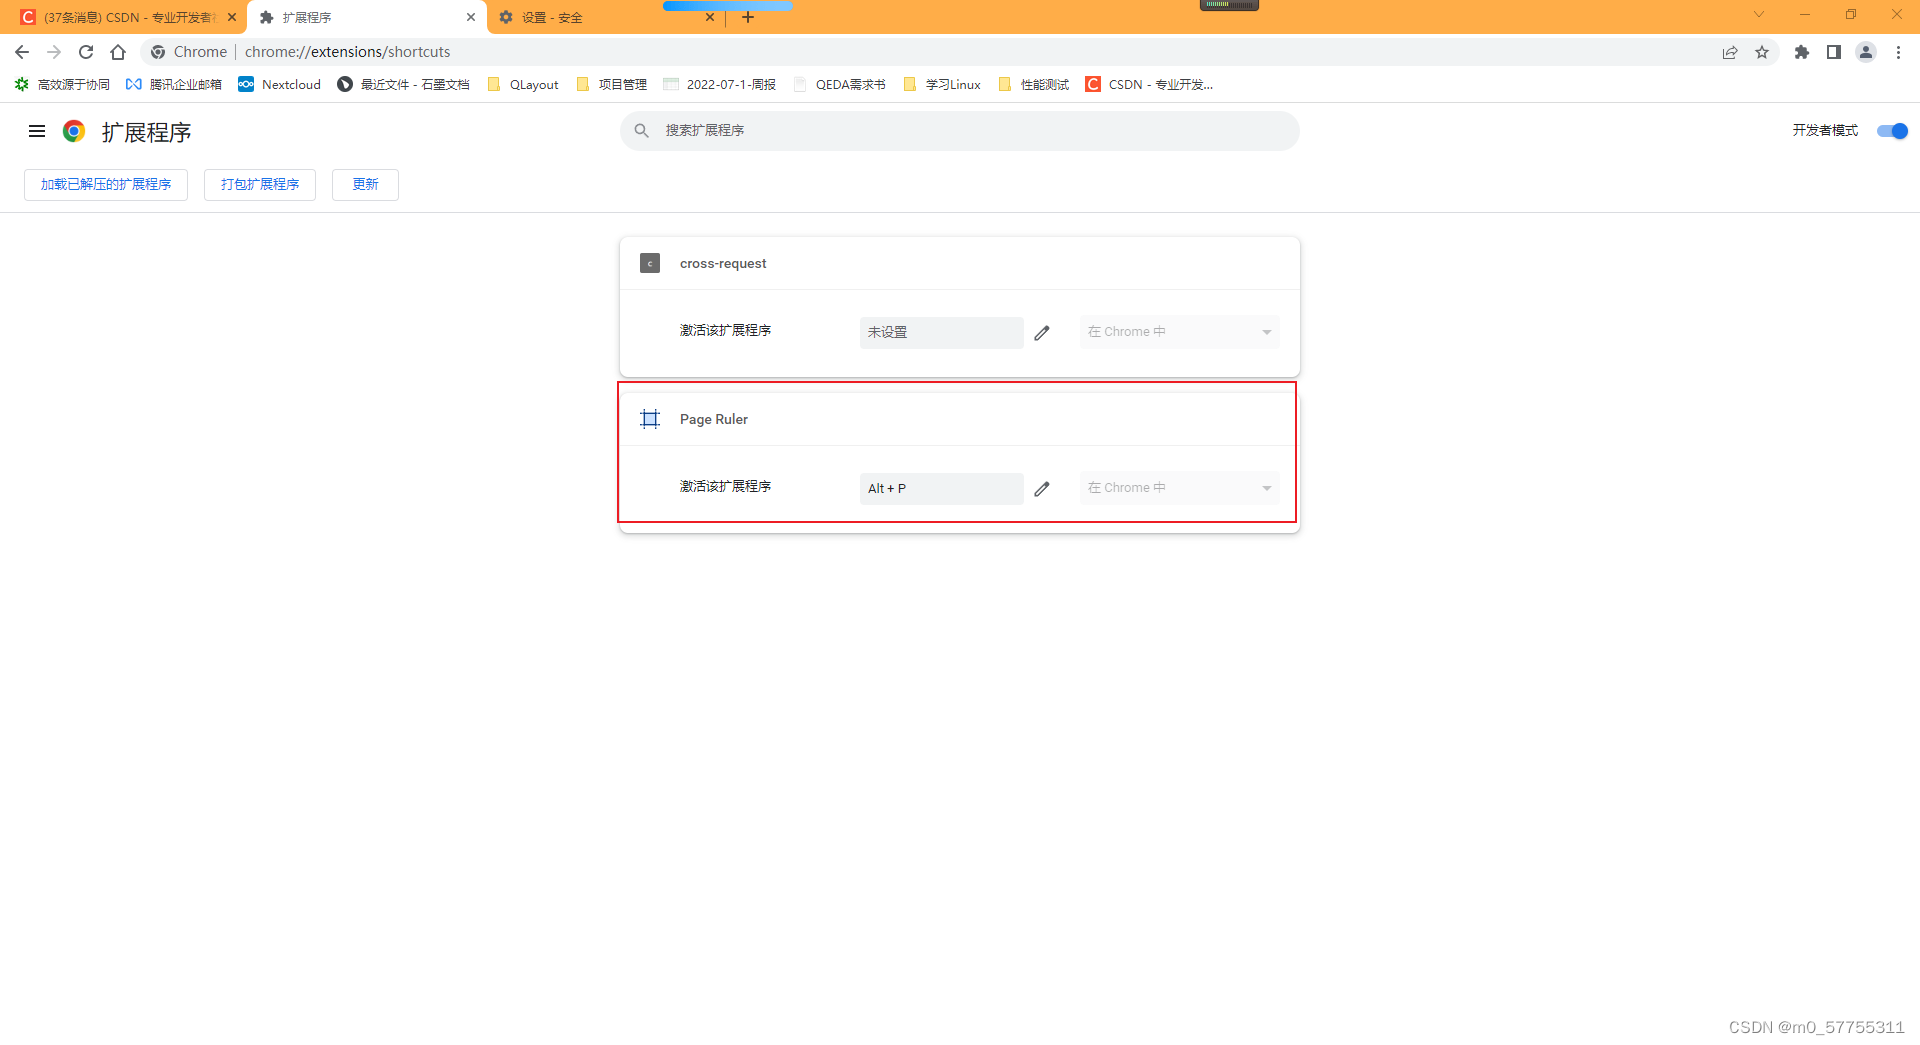Click the home button icon
Viewport: 1920px width, 1045px height.
tap(118, 52)
